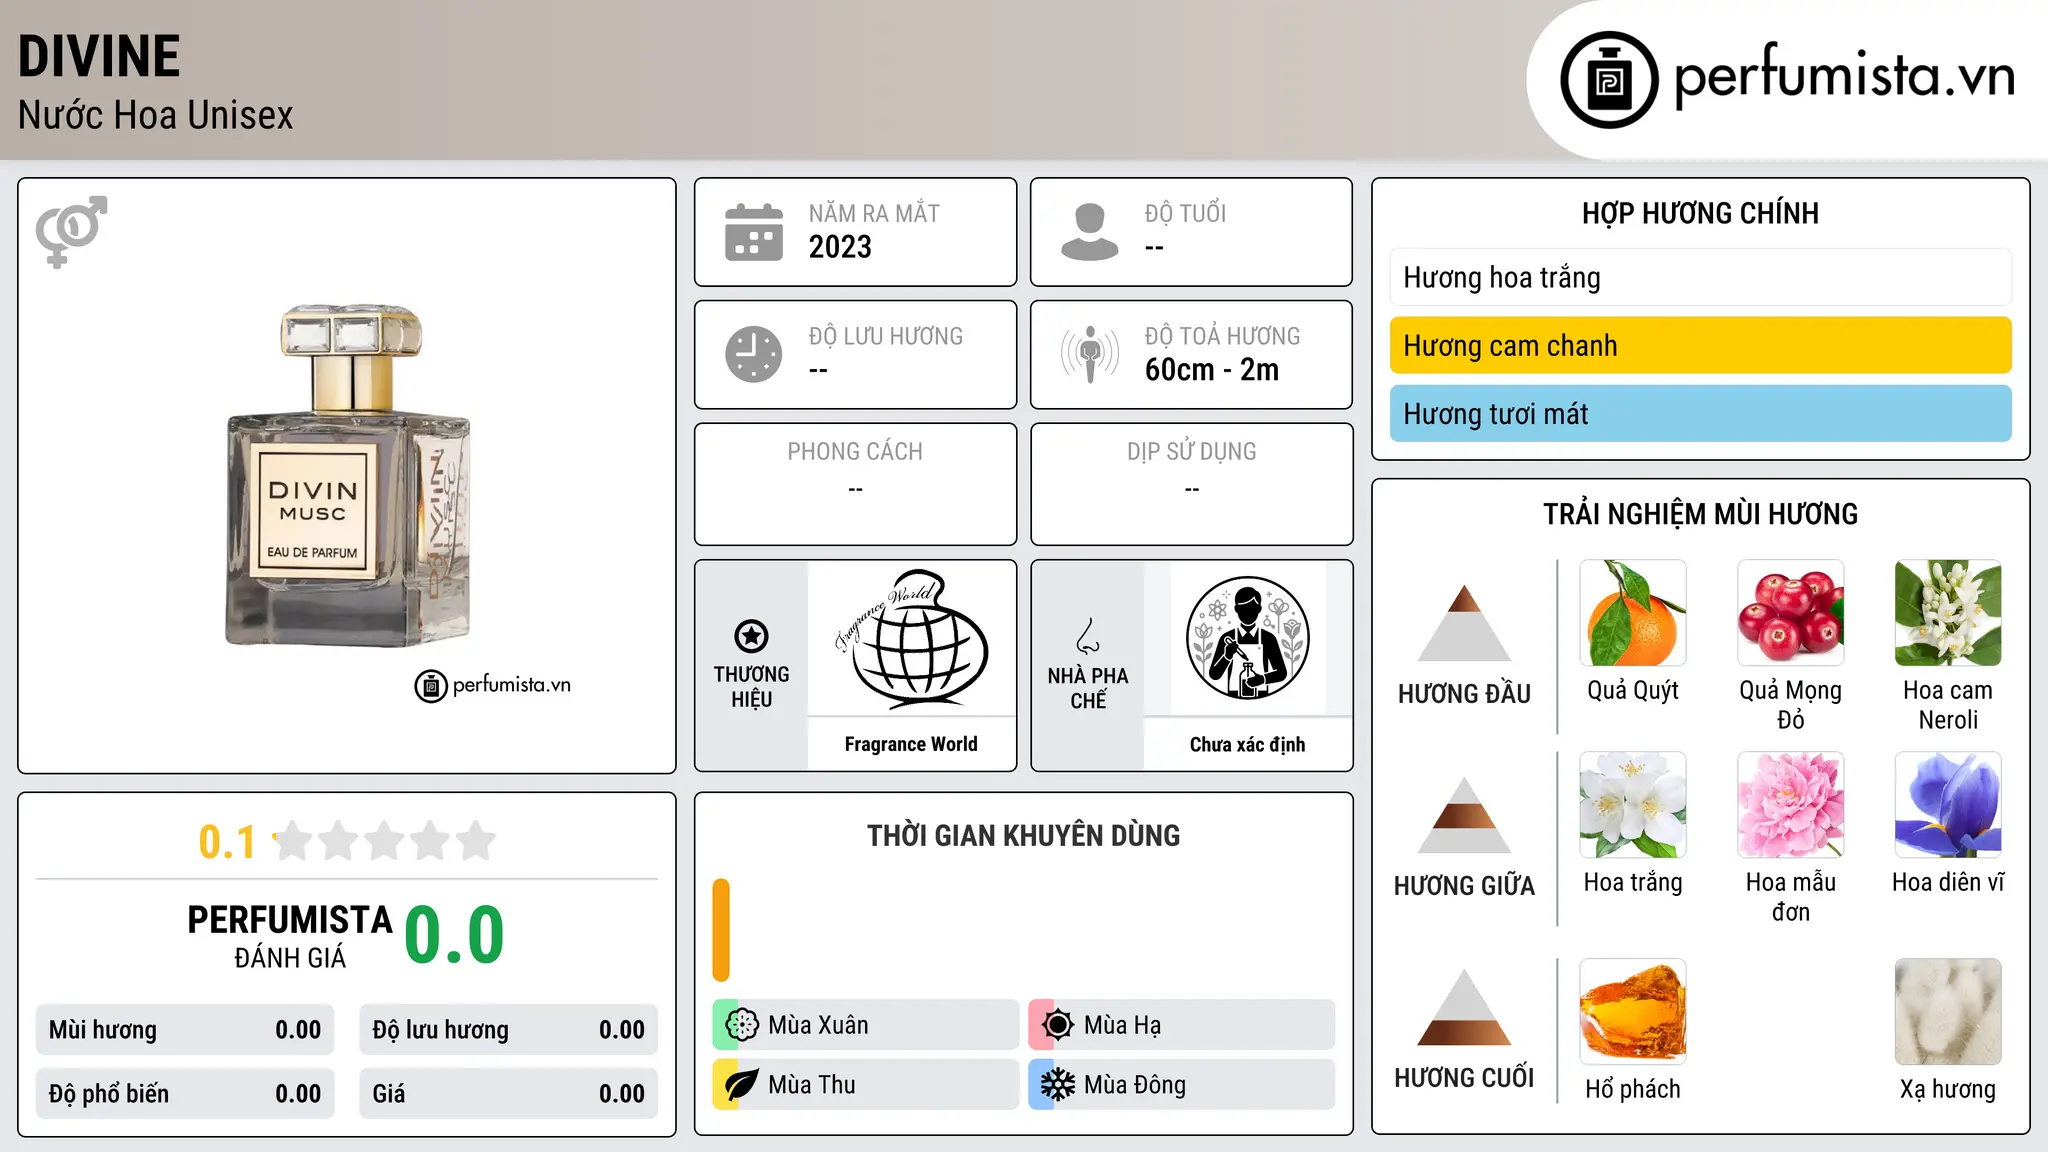Click the Fragrance World brand name
Image resolution: width=2048 pixels, height=1152 pixels.
(911, 744)
